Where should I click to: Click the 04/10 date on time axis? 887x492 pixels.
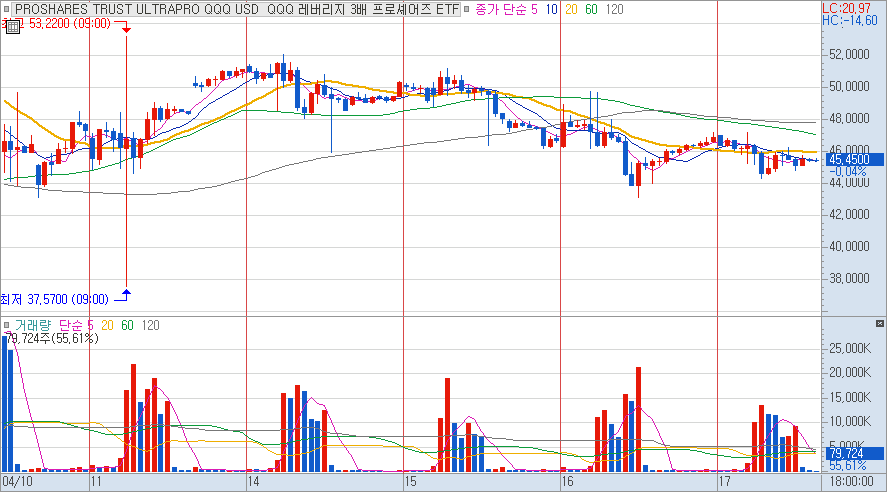click(17, 482)
